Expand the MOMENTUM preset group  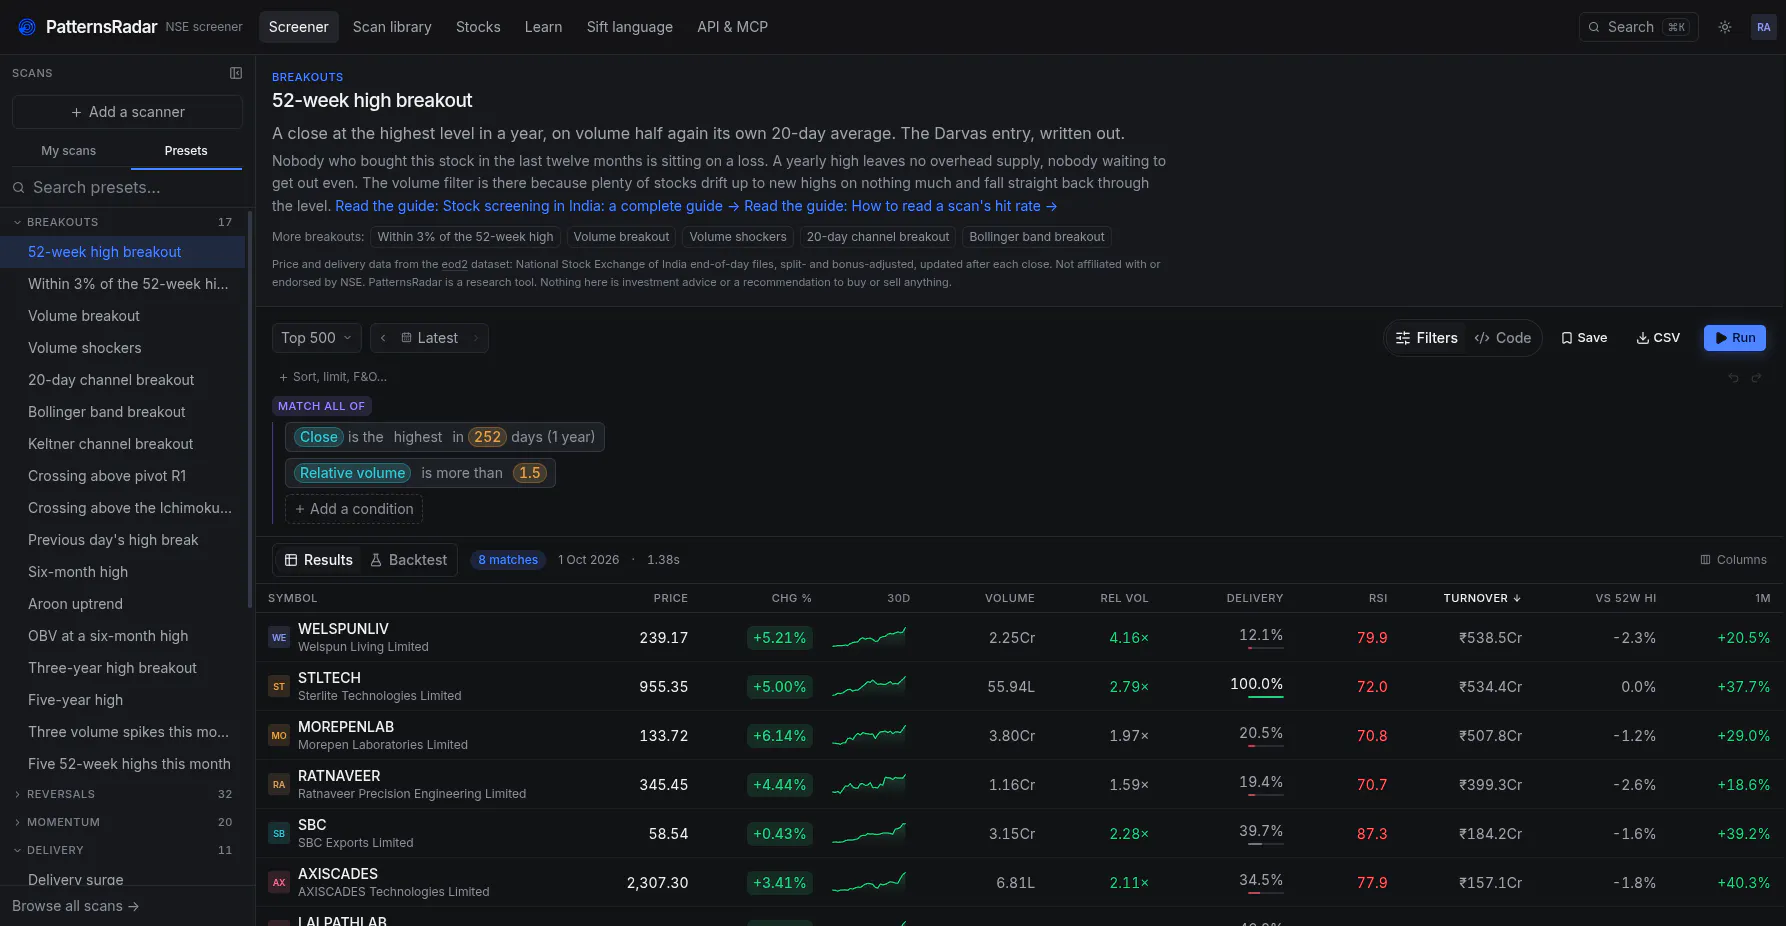click(x=124, y=822)
